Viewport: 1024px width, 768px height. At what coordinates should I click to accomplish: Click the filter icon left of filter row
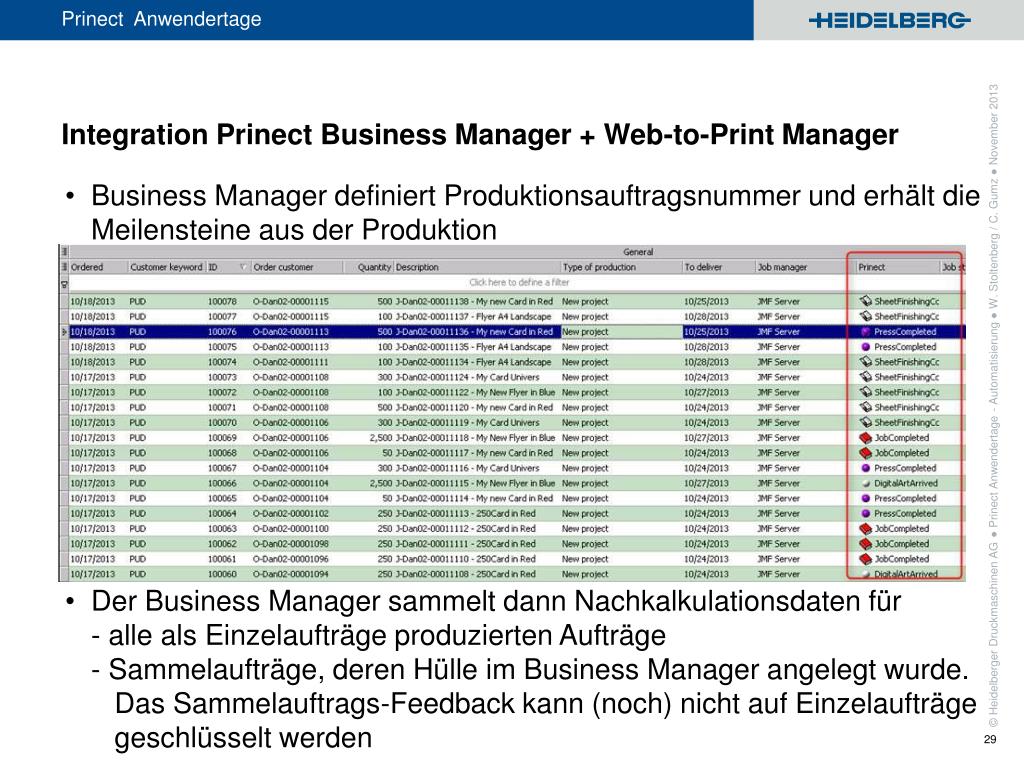click(x=64, y=283)
